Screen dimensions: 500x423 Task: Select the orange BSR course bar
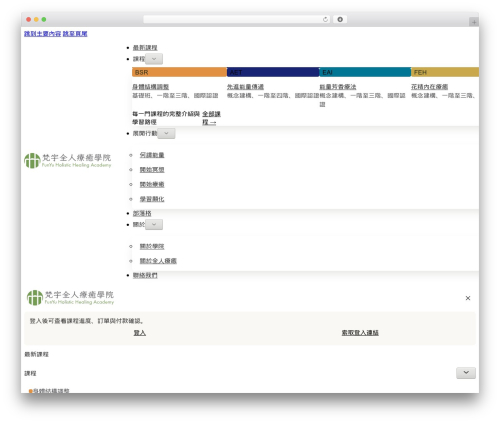coord(179,72)
